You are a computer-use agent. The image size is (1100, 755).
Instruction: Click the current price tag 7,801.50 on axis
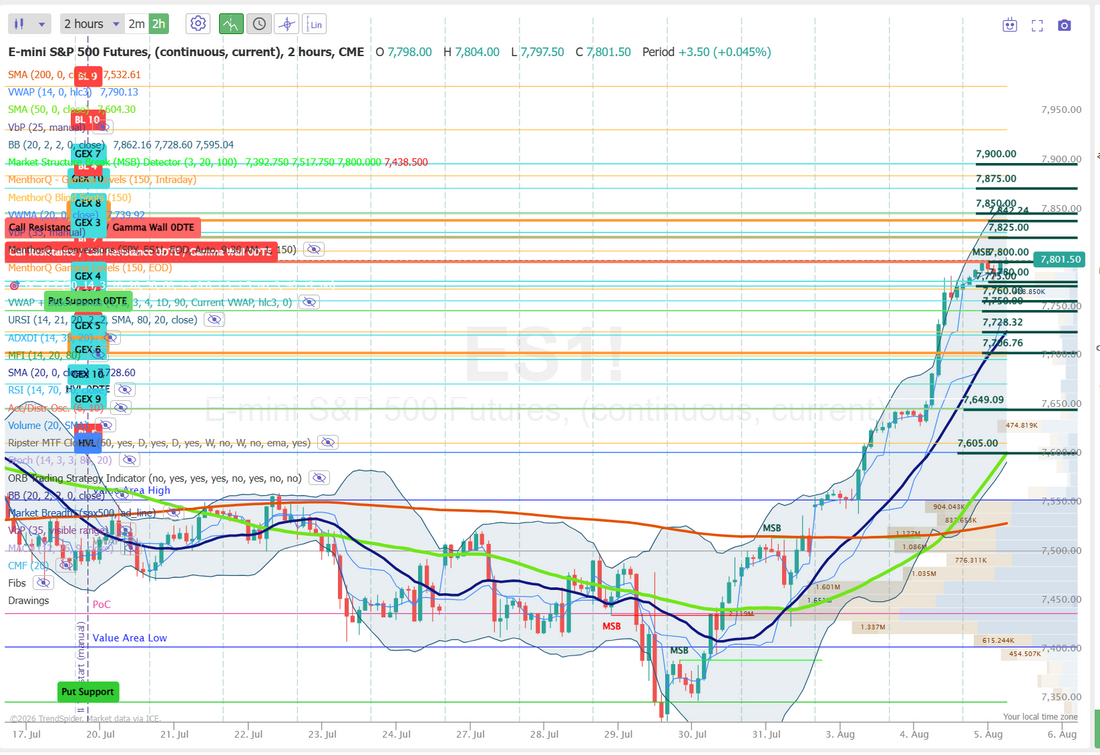click(x=1060, y=260)
